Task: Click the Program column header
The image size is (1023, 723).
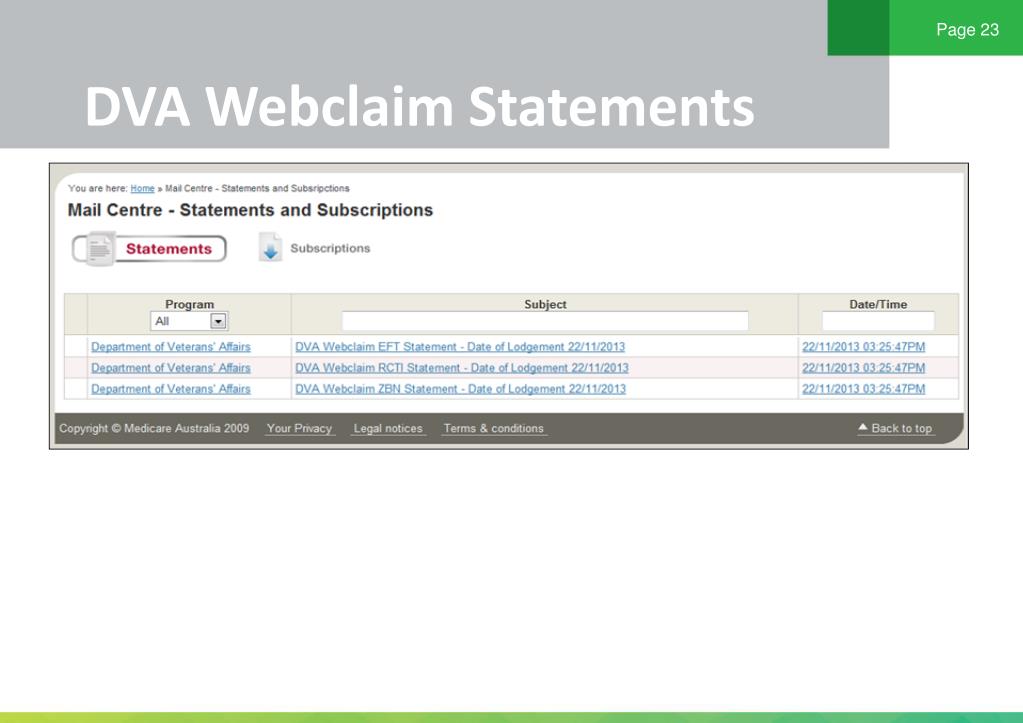Action: (189, 304)
